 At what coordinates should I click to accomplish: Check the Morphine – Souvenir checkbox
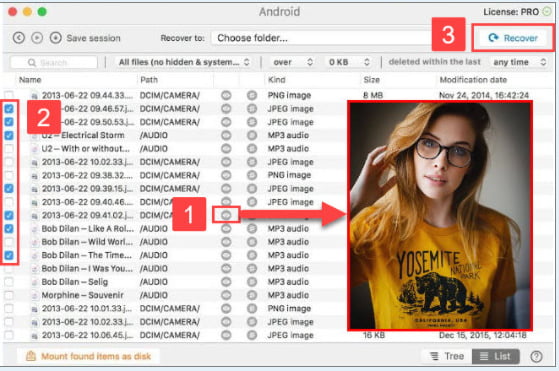tap(9, 295)
